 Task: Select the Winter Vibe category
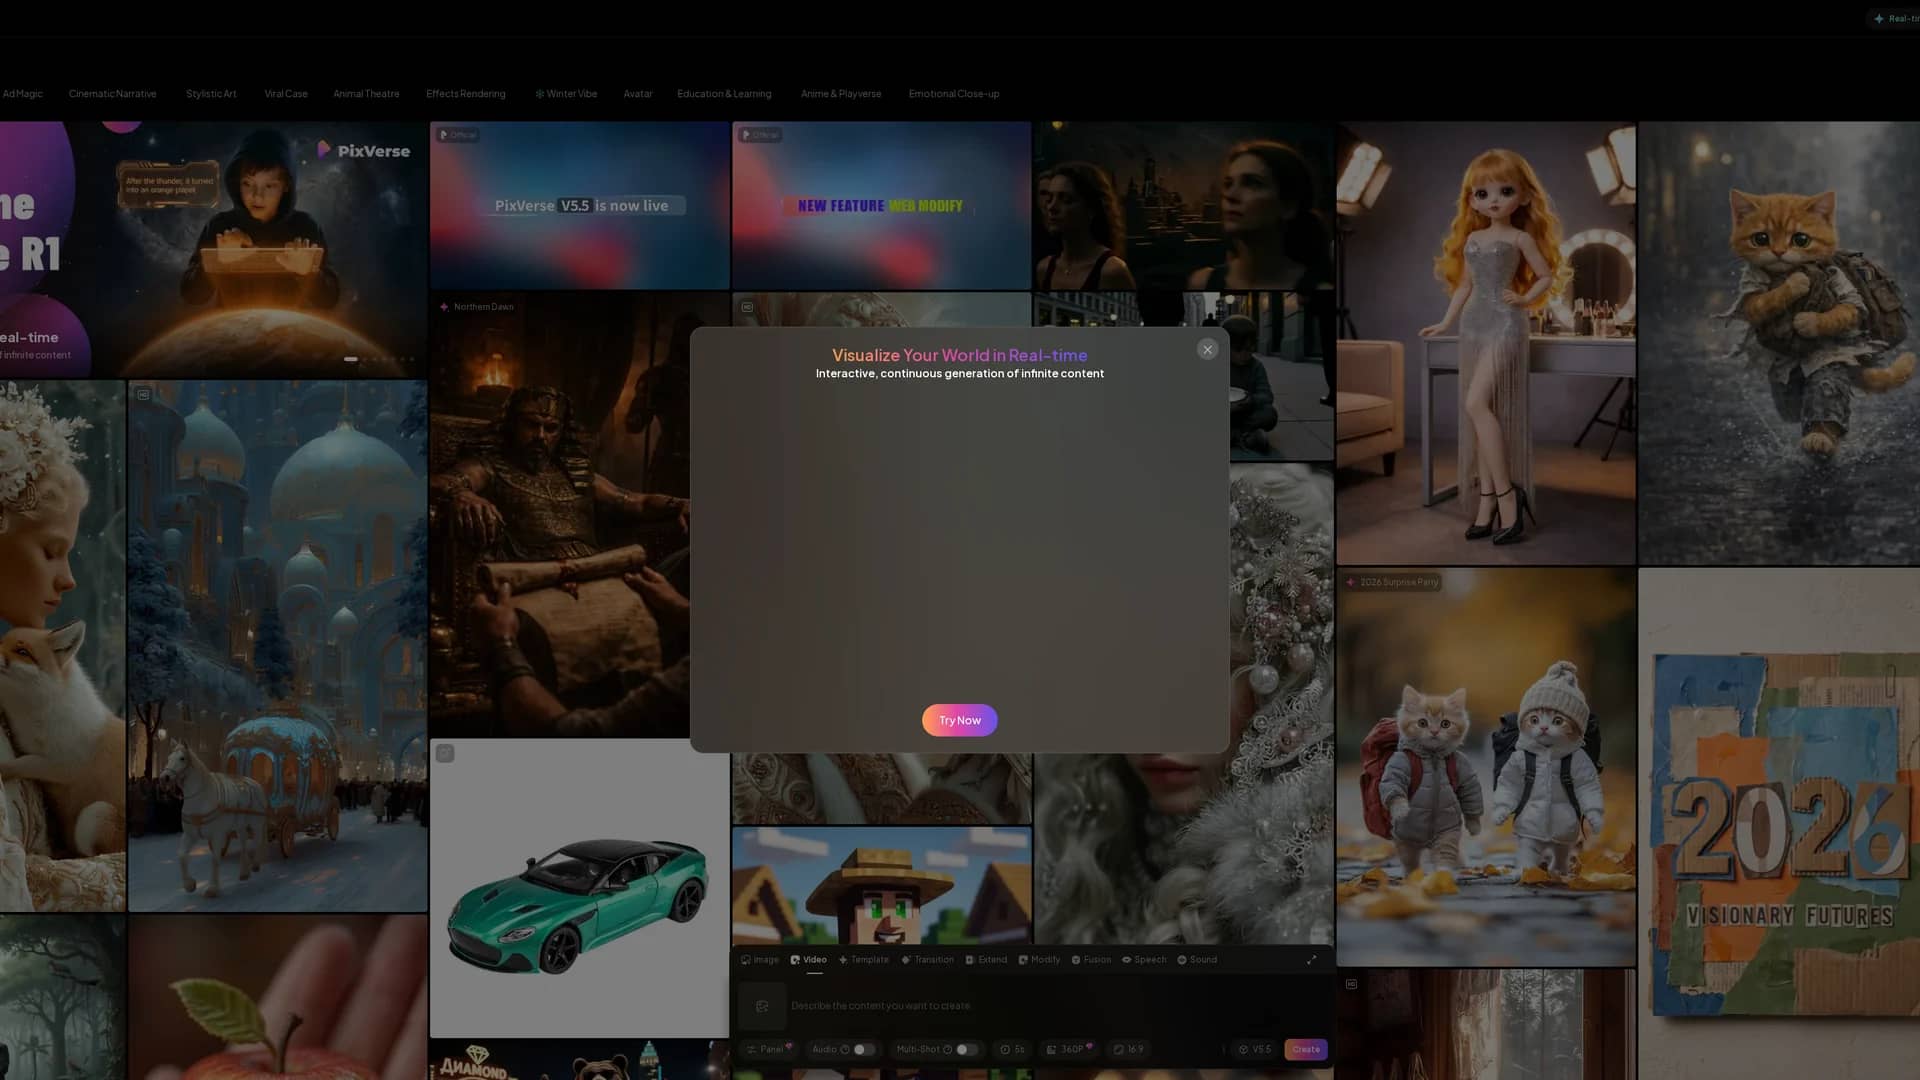(x=566, y=94)
